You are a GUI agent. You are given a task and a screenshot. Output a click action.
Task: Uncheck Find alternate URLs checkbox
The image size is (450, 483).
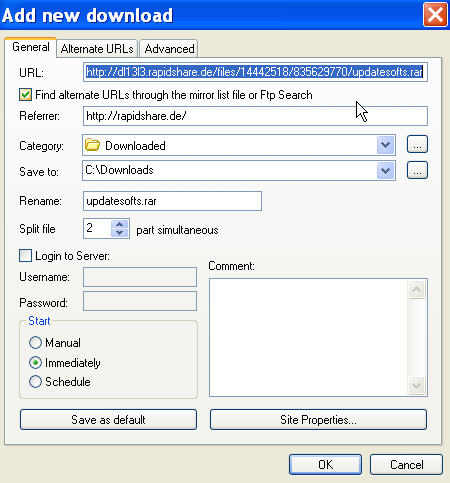(25, 95)
